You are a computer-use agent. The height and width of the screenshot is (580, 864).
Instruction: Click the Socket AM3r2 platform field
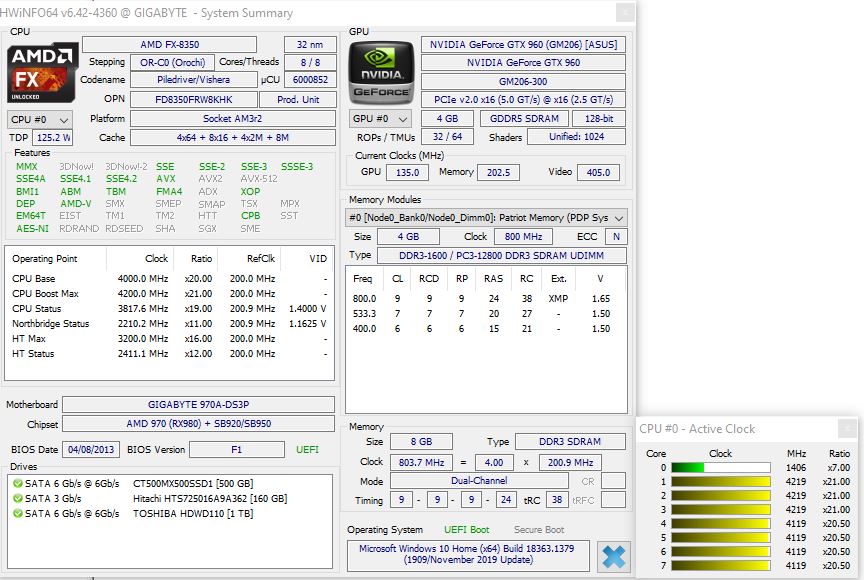tap(233, 118)
